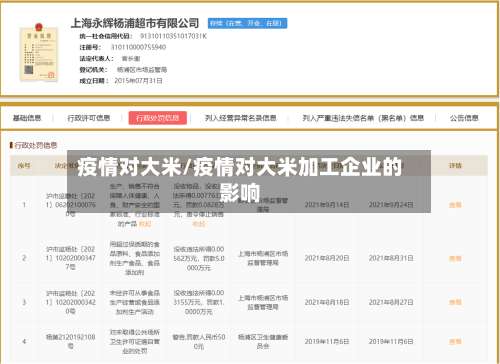Select the red 行政处罚信息 tab
This screenshot has height=364, width=500.
point(158,118)
